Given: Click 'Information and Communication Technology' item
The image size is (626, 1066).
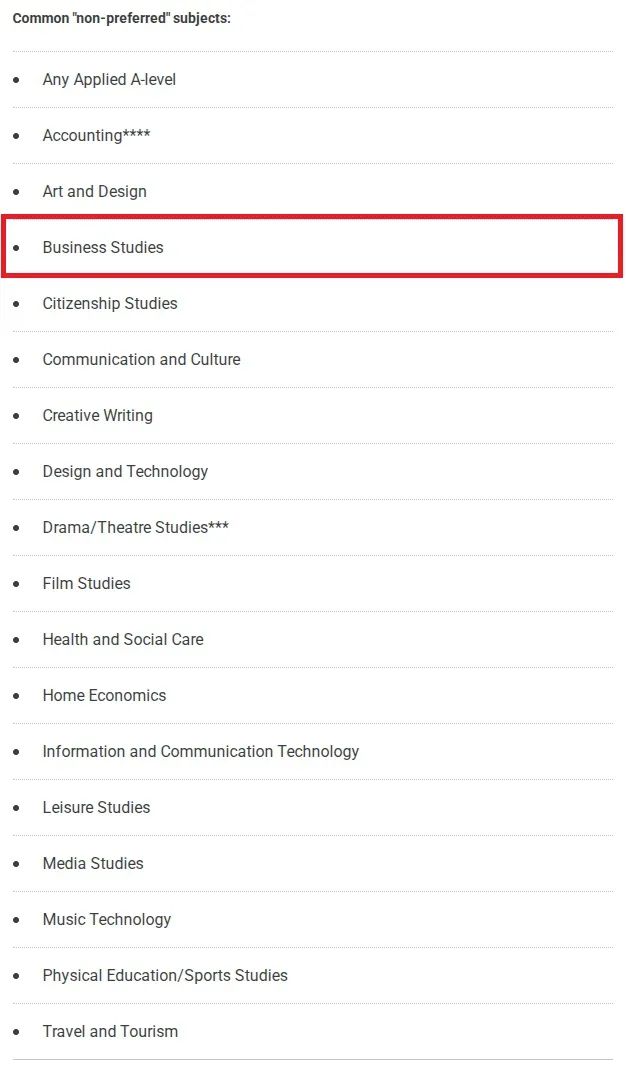Looking at the screenshot, I should click(x=200, y=751).
